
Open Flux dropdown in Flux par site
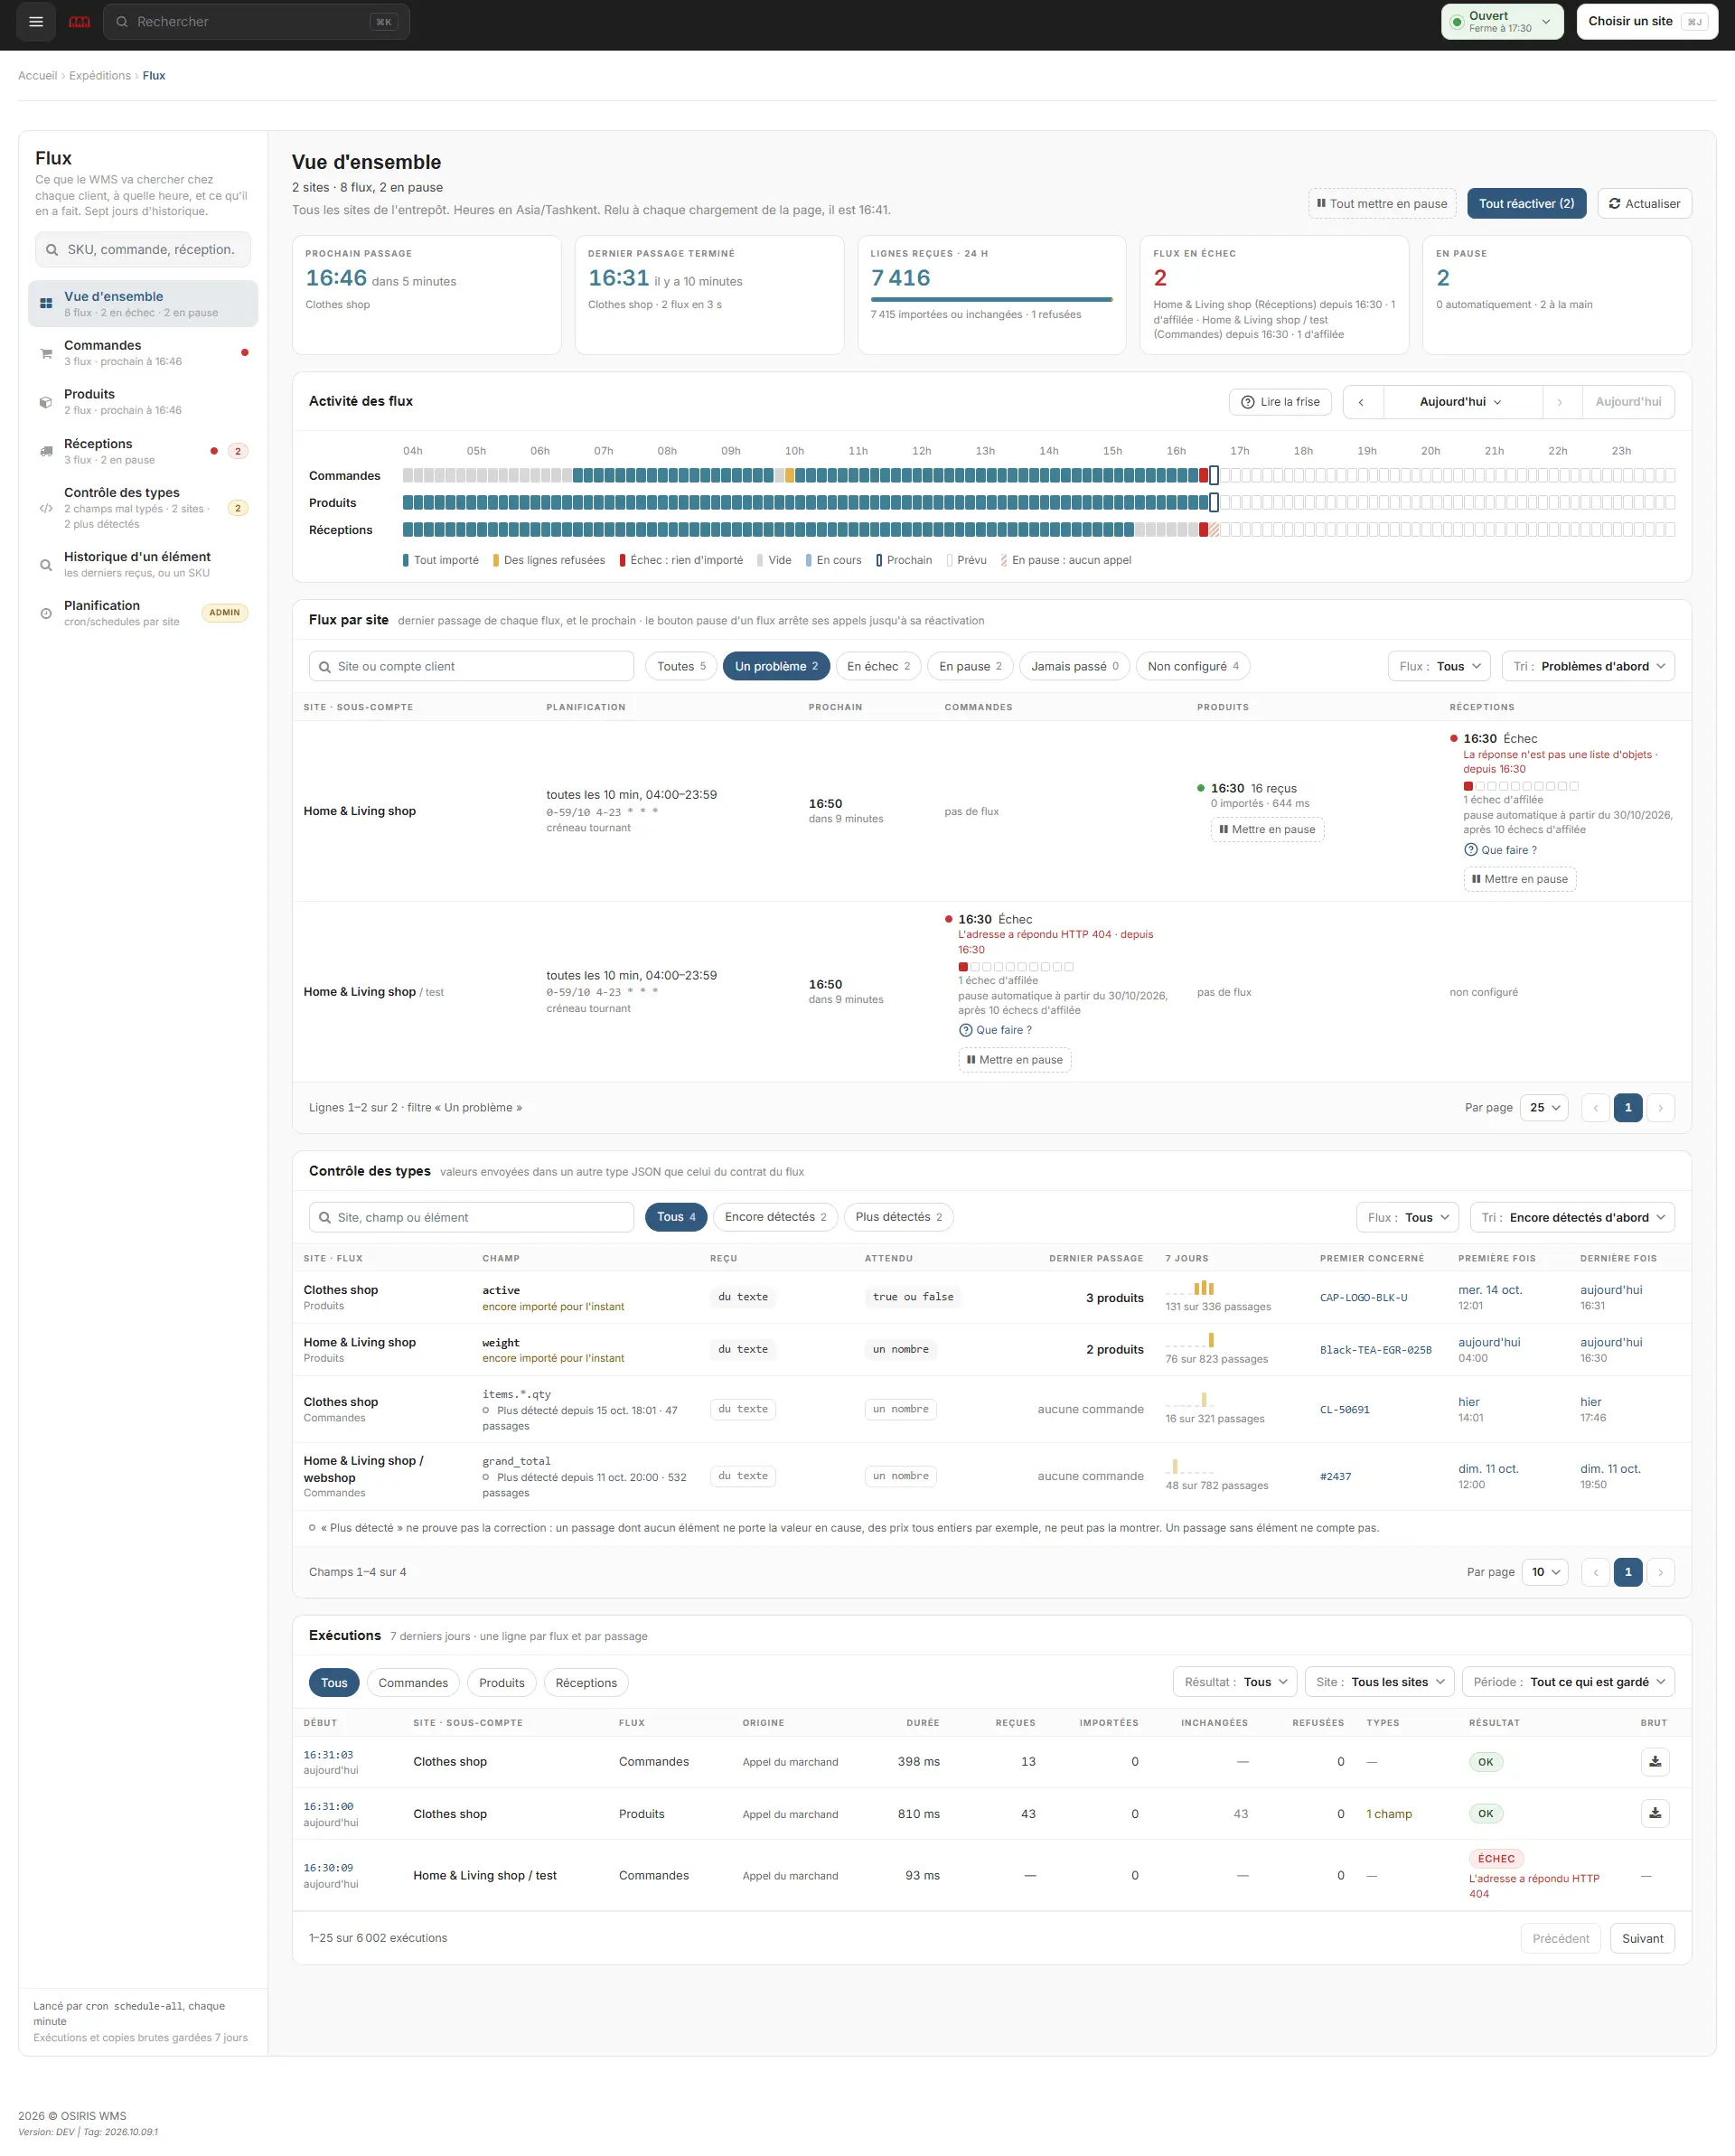click(x=1439, y=666)
